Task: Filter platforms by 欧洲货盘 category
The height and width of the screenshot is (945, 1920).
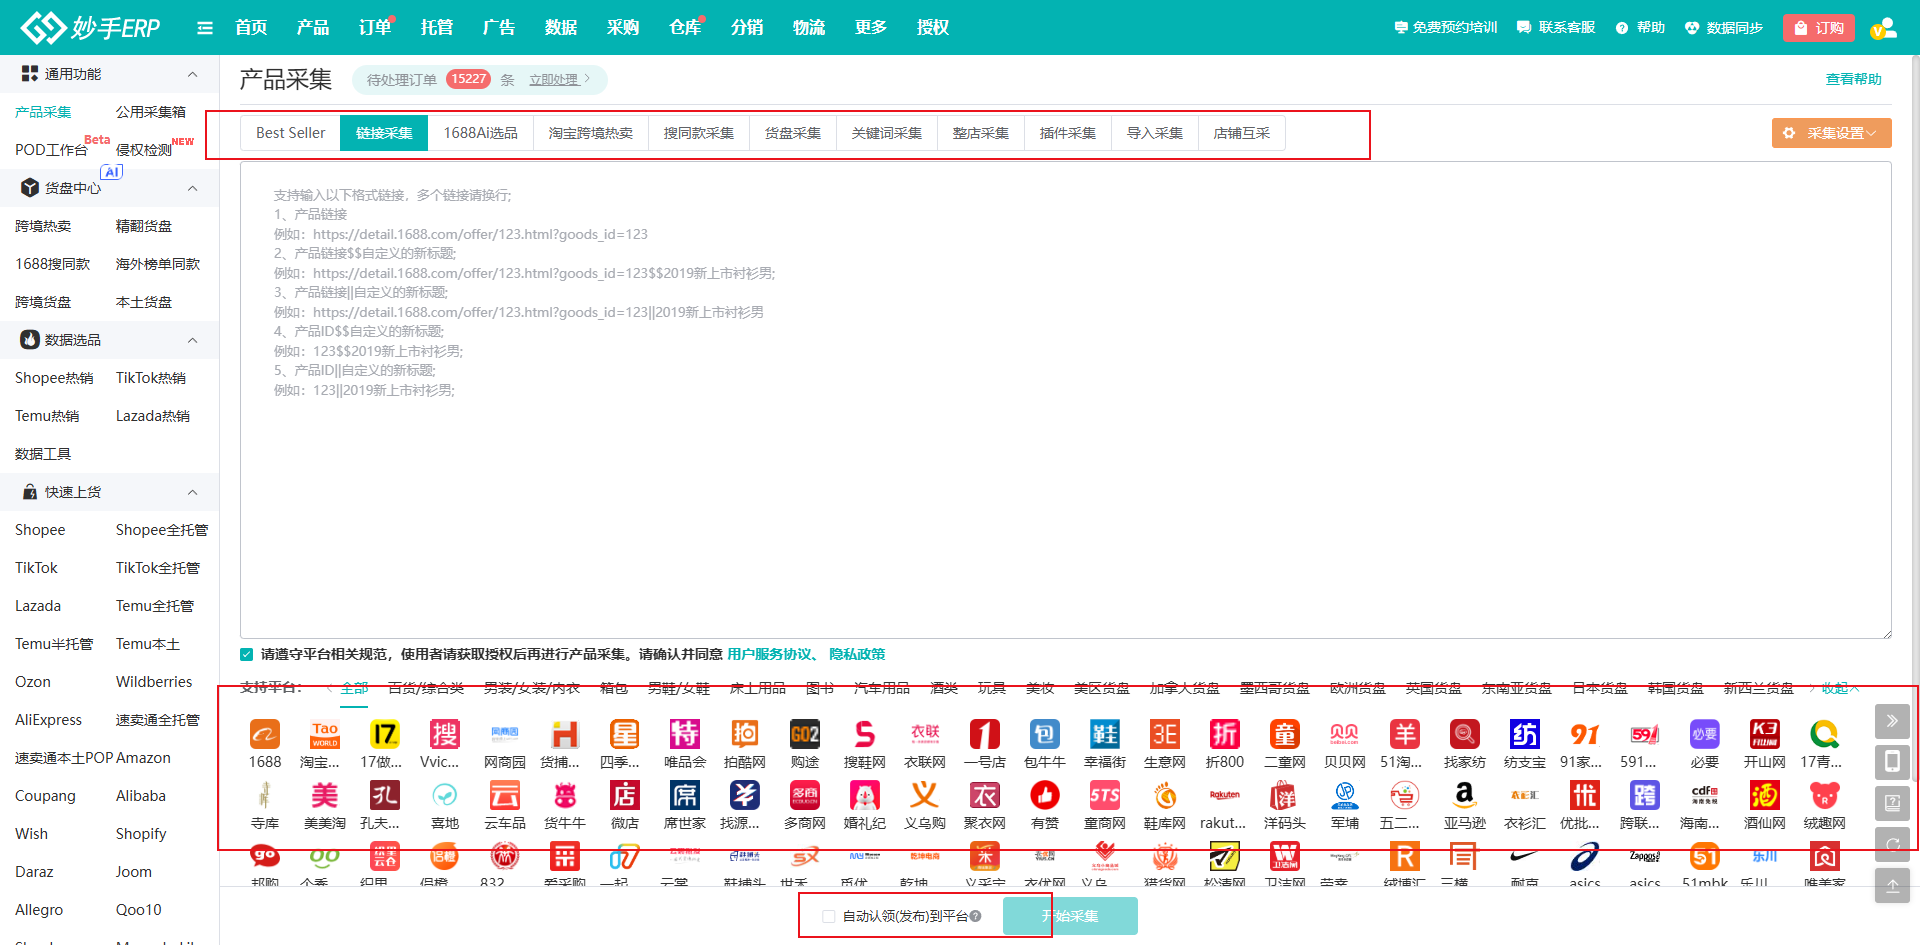Action: [x=1358, y=688]
